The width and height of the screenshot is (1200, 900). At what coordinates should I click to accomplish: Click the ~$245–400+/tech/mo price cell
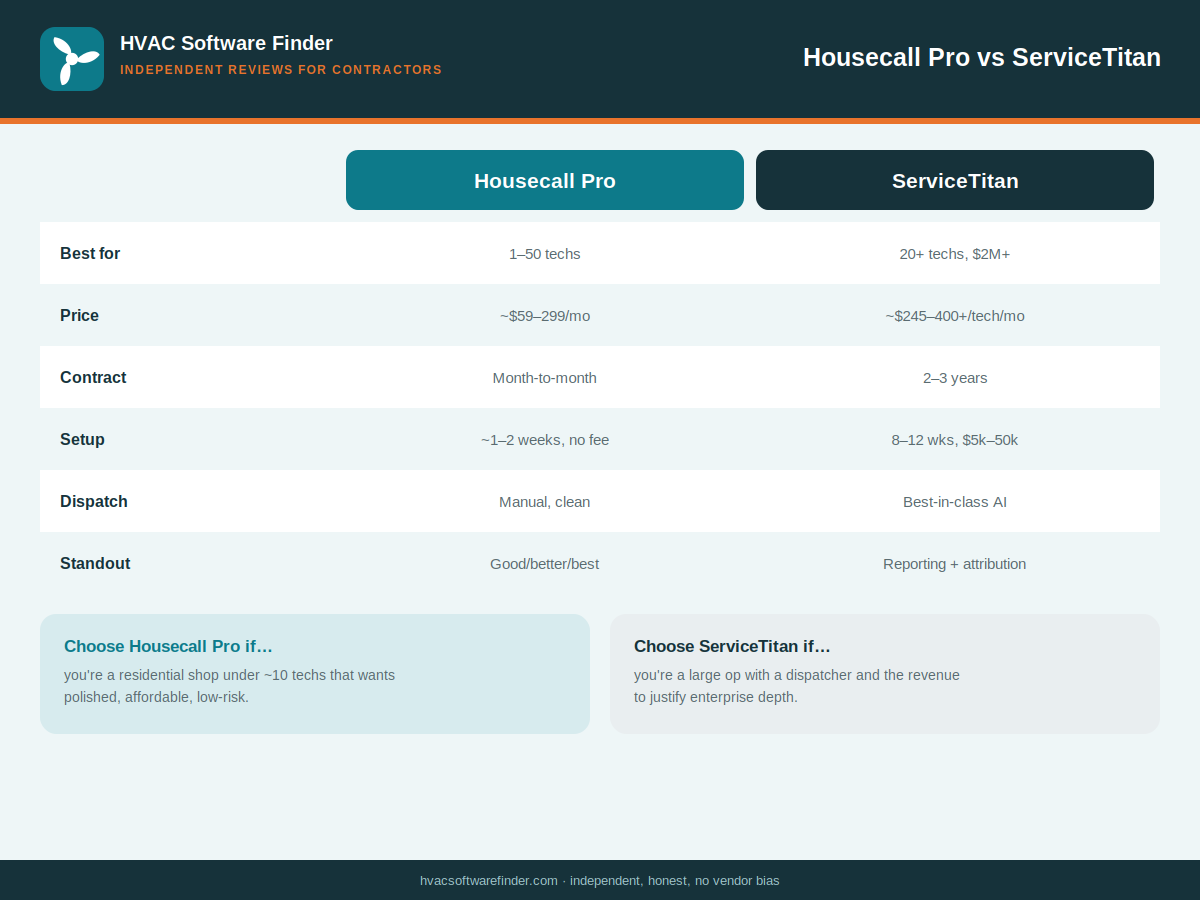955,316
